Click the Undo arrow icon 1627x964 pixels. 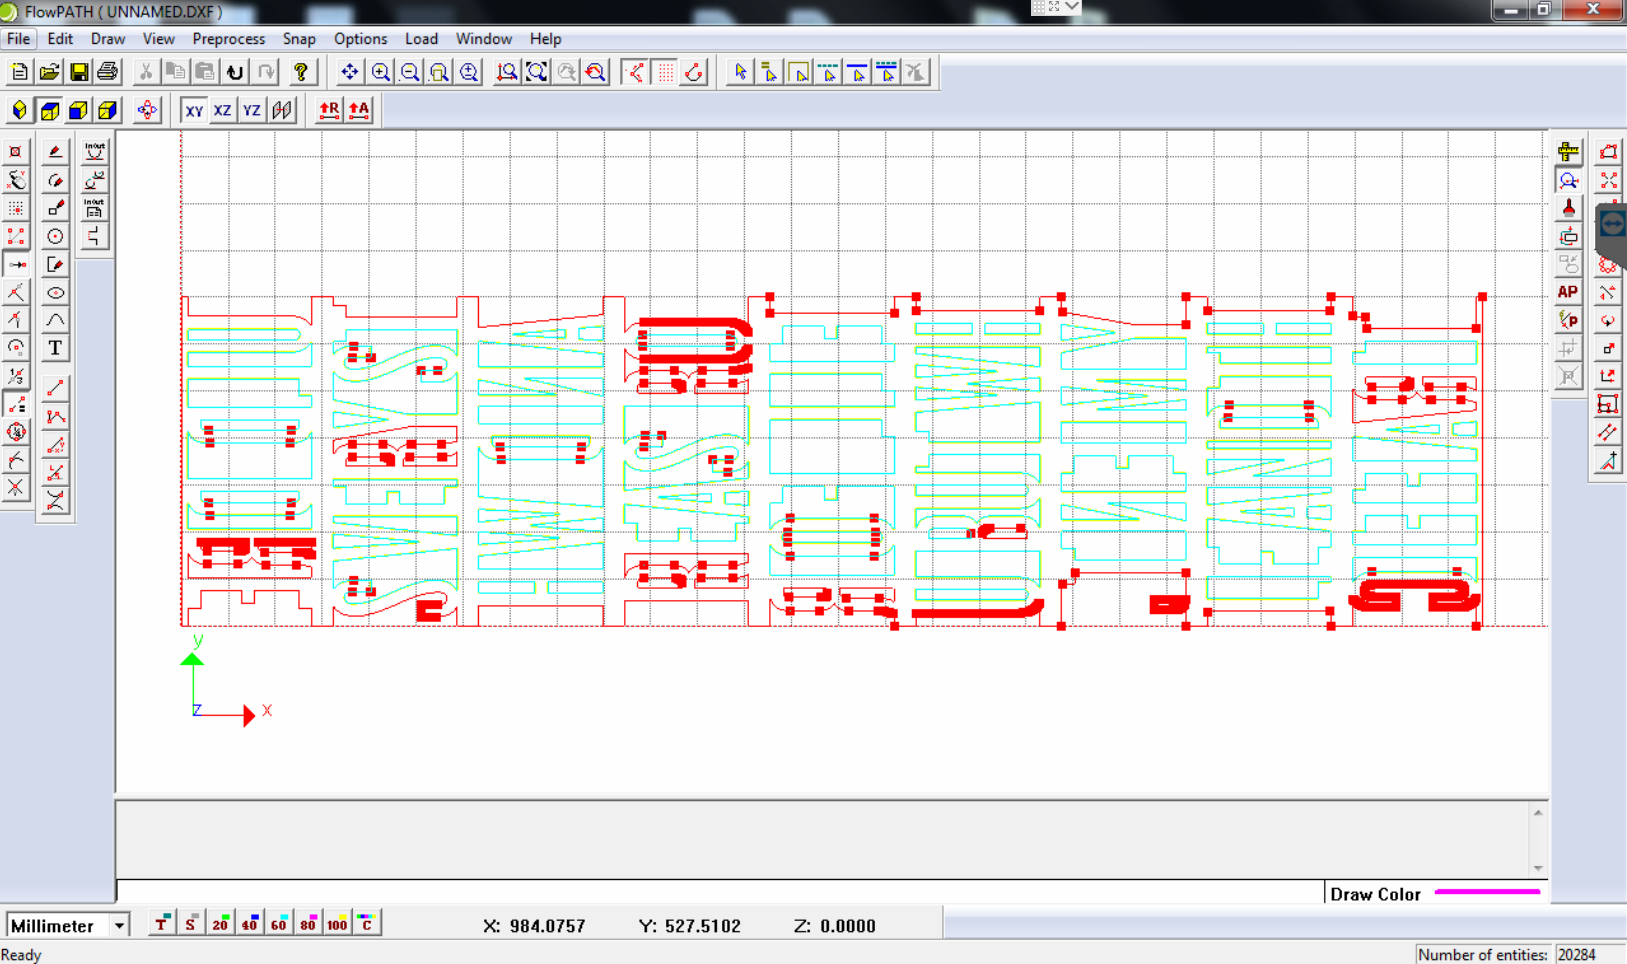[x=234, y=72]
